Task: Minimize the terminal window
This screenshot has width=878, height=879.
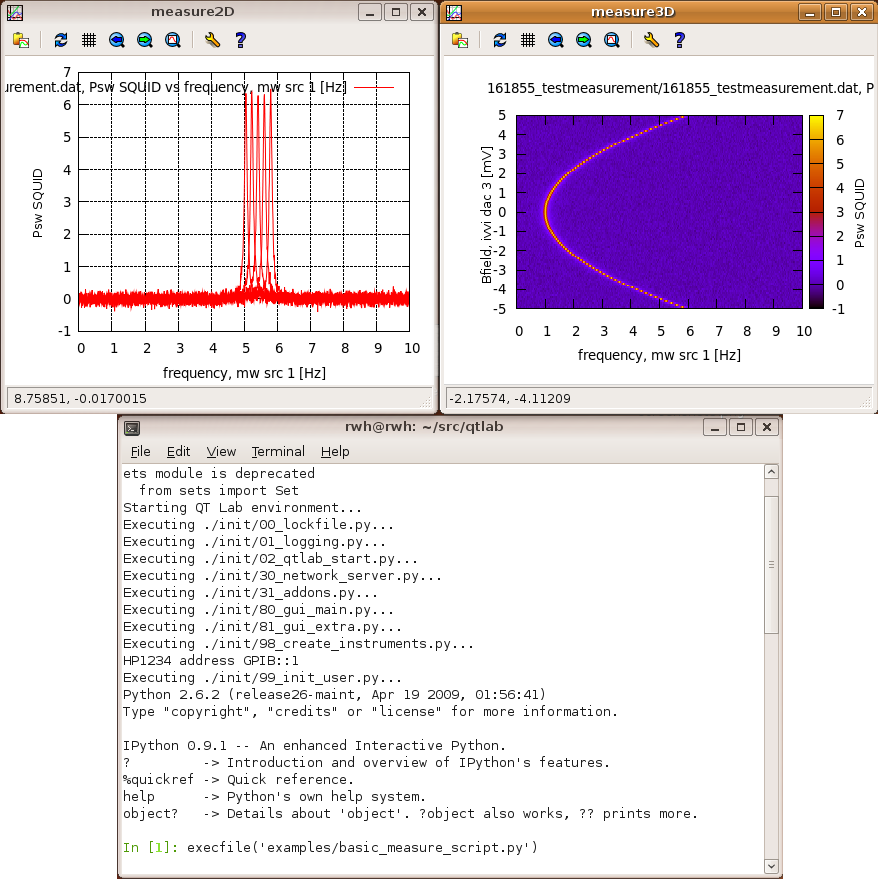Action: [715, 428]
